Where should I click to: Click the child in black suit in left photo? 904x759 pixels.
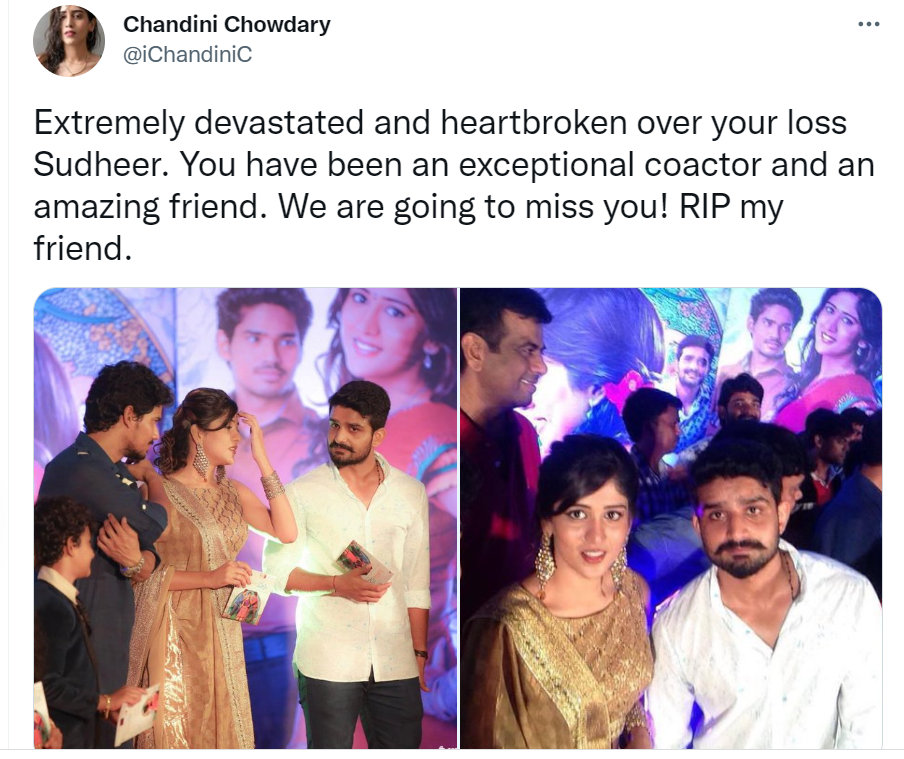coord(65,623)
